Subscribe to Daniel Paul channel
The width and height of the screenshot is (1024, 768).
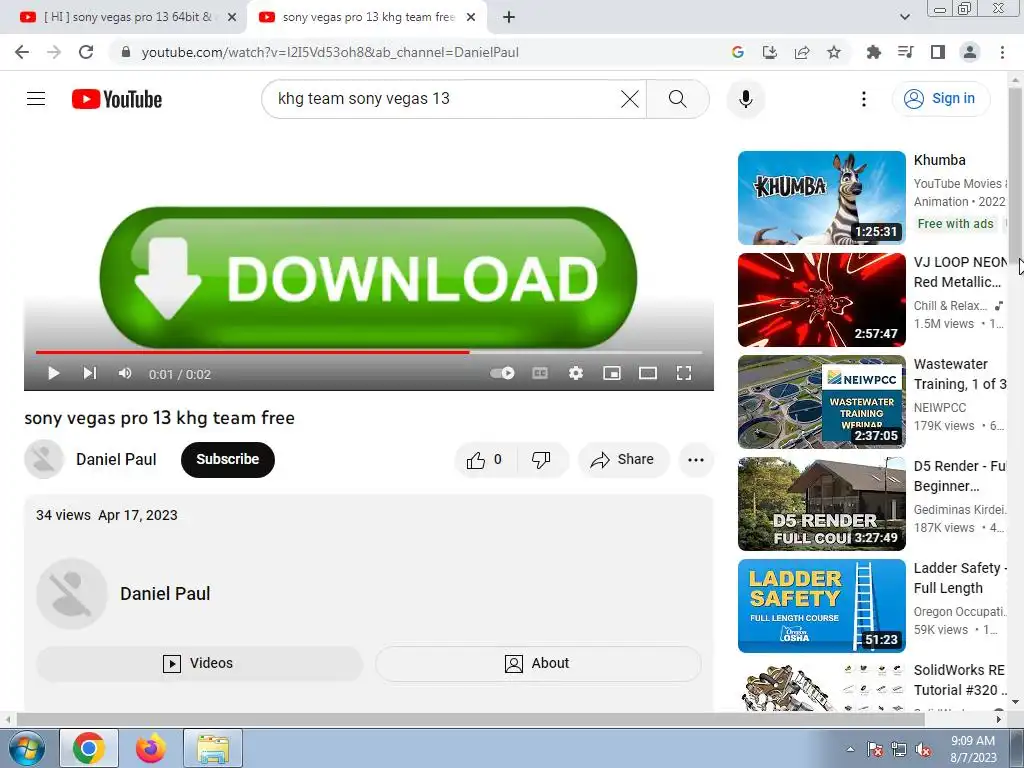(x=228, y=460)
